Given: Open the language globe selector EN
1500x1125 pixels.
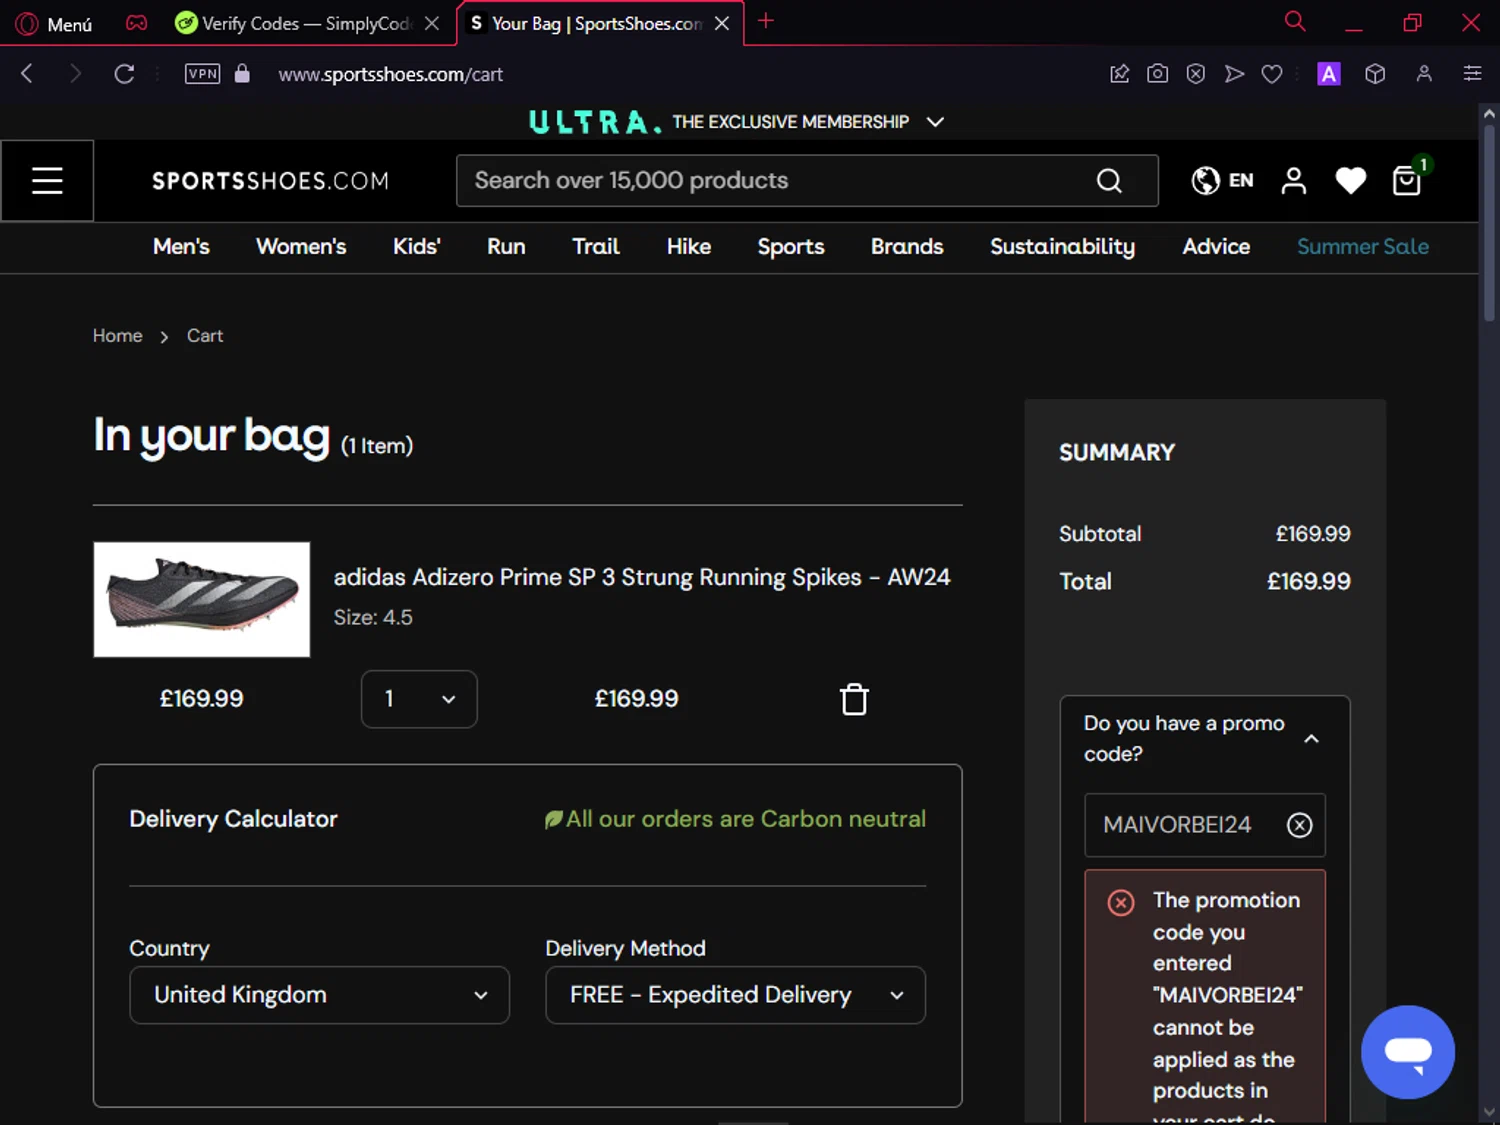Looking at the screenshot, I should [x=1222, y=181].
